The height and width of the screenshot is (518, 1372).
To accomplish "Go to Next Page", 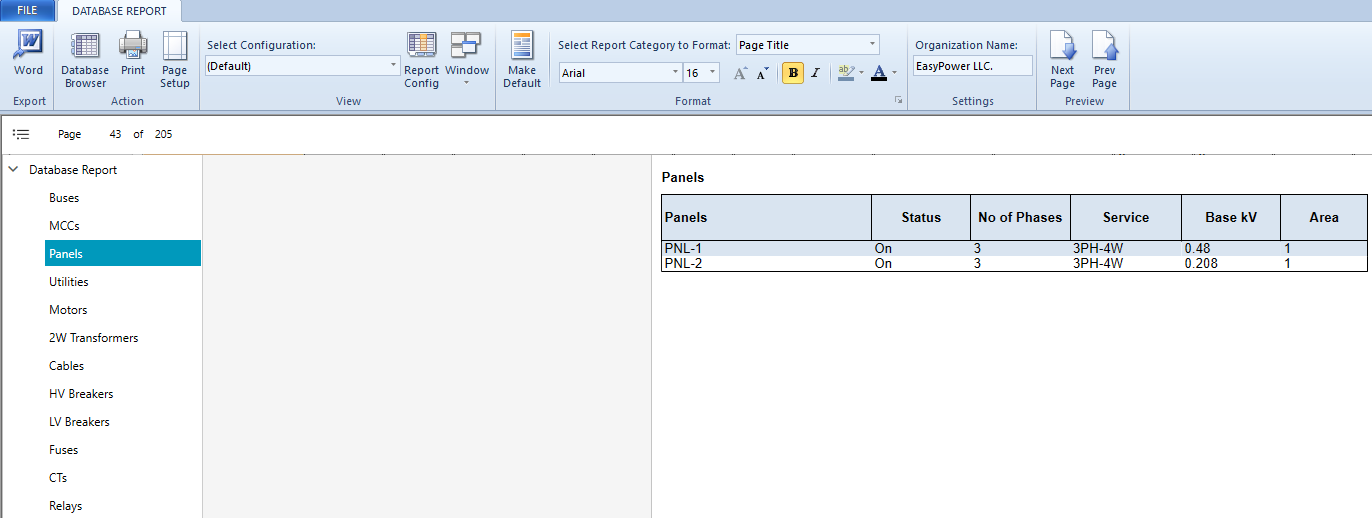I will pos(1063,59).
